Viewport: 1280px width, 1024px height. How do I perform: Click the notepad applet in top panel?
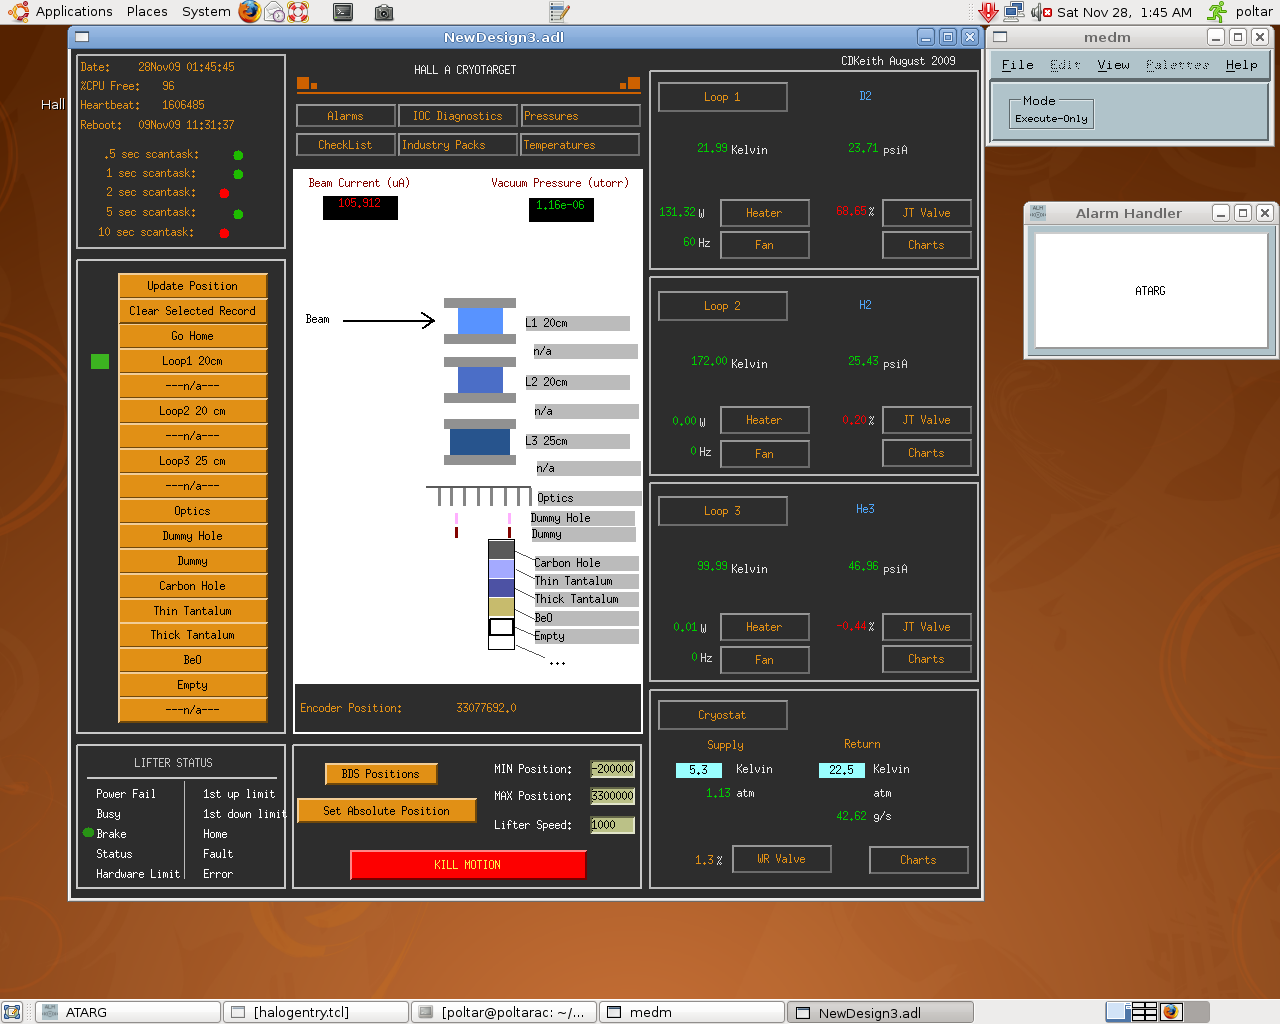[x=559, y=12]
